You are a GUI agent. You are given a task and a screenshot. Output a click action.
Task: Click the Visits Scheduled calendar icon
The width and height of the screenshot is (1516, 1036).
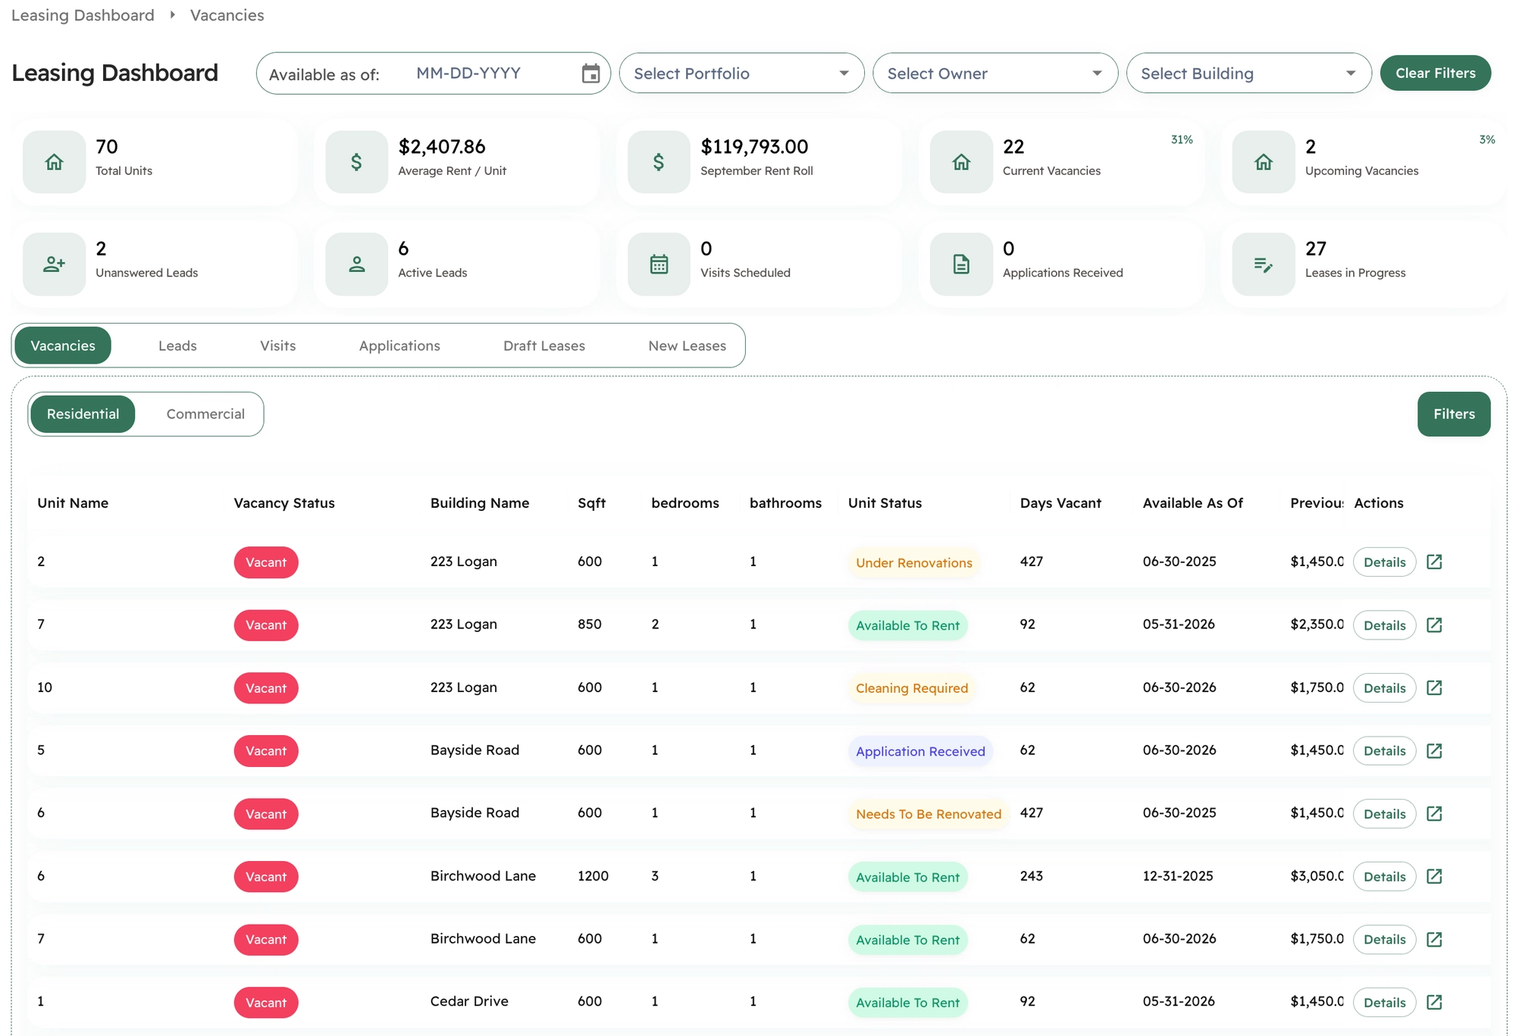pyautogui.click(x=658, y=264)
